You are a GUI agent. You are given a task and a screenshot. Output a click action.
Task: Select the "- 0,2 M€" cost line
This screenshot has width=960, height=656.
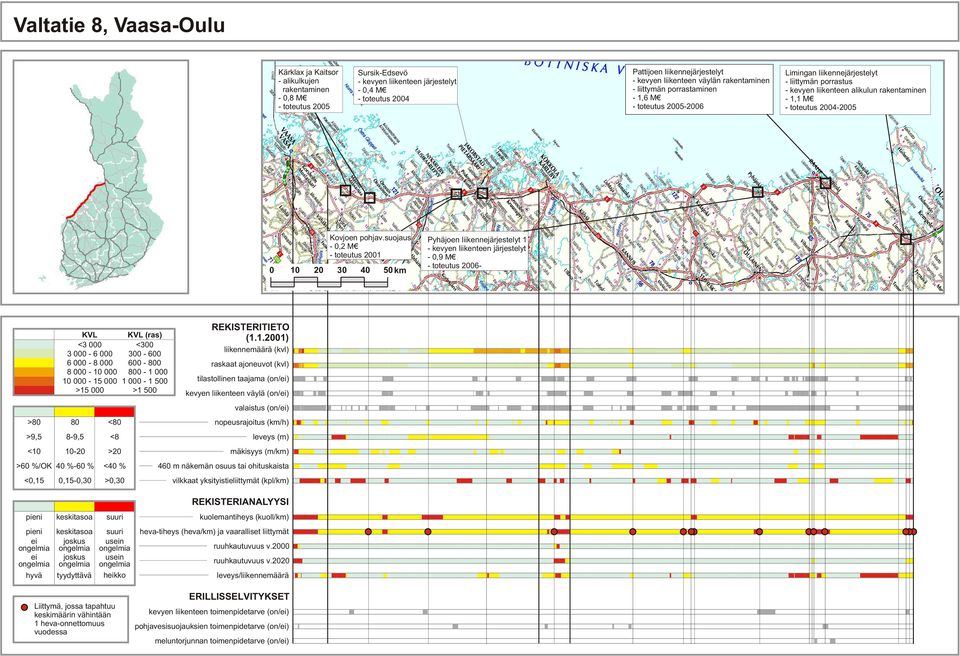[343, 246]
